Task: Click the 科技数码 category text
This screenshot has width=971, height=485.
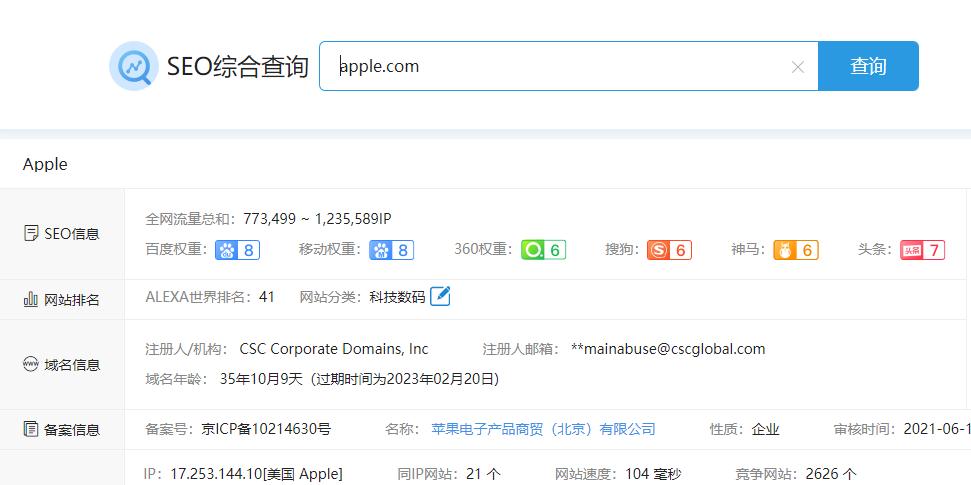Action: click(x=398, y=297)
